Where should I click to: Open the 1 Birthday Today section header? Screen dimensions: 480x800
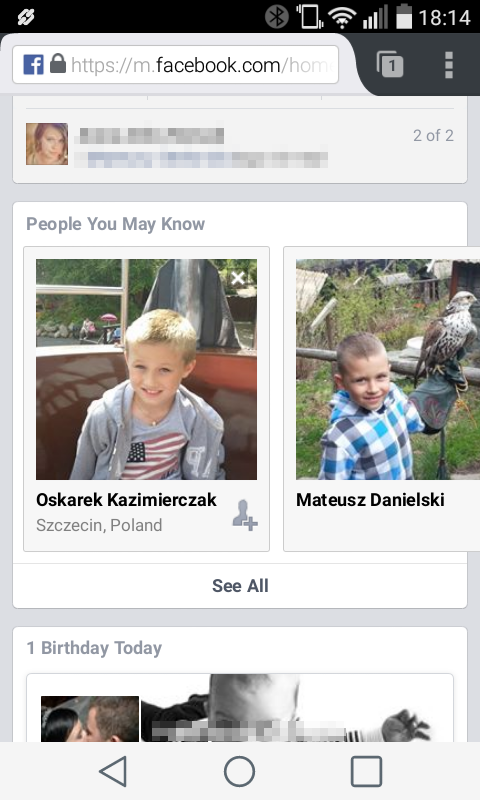(94, 648)
